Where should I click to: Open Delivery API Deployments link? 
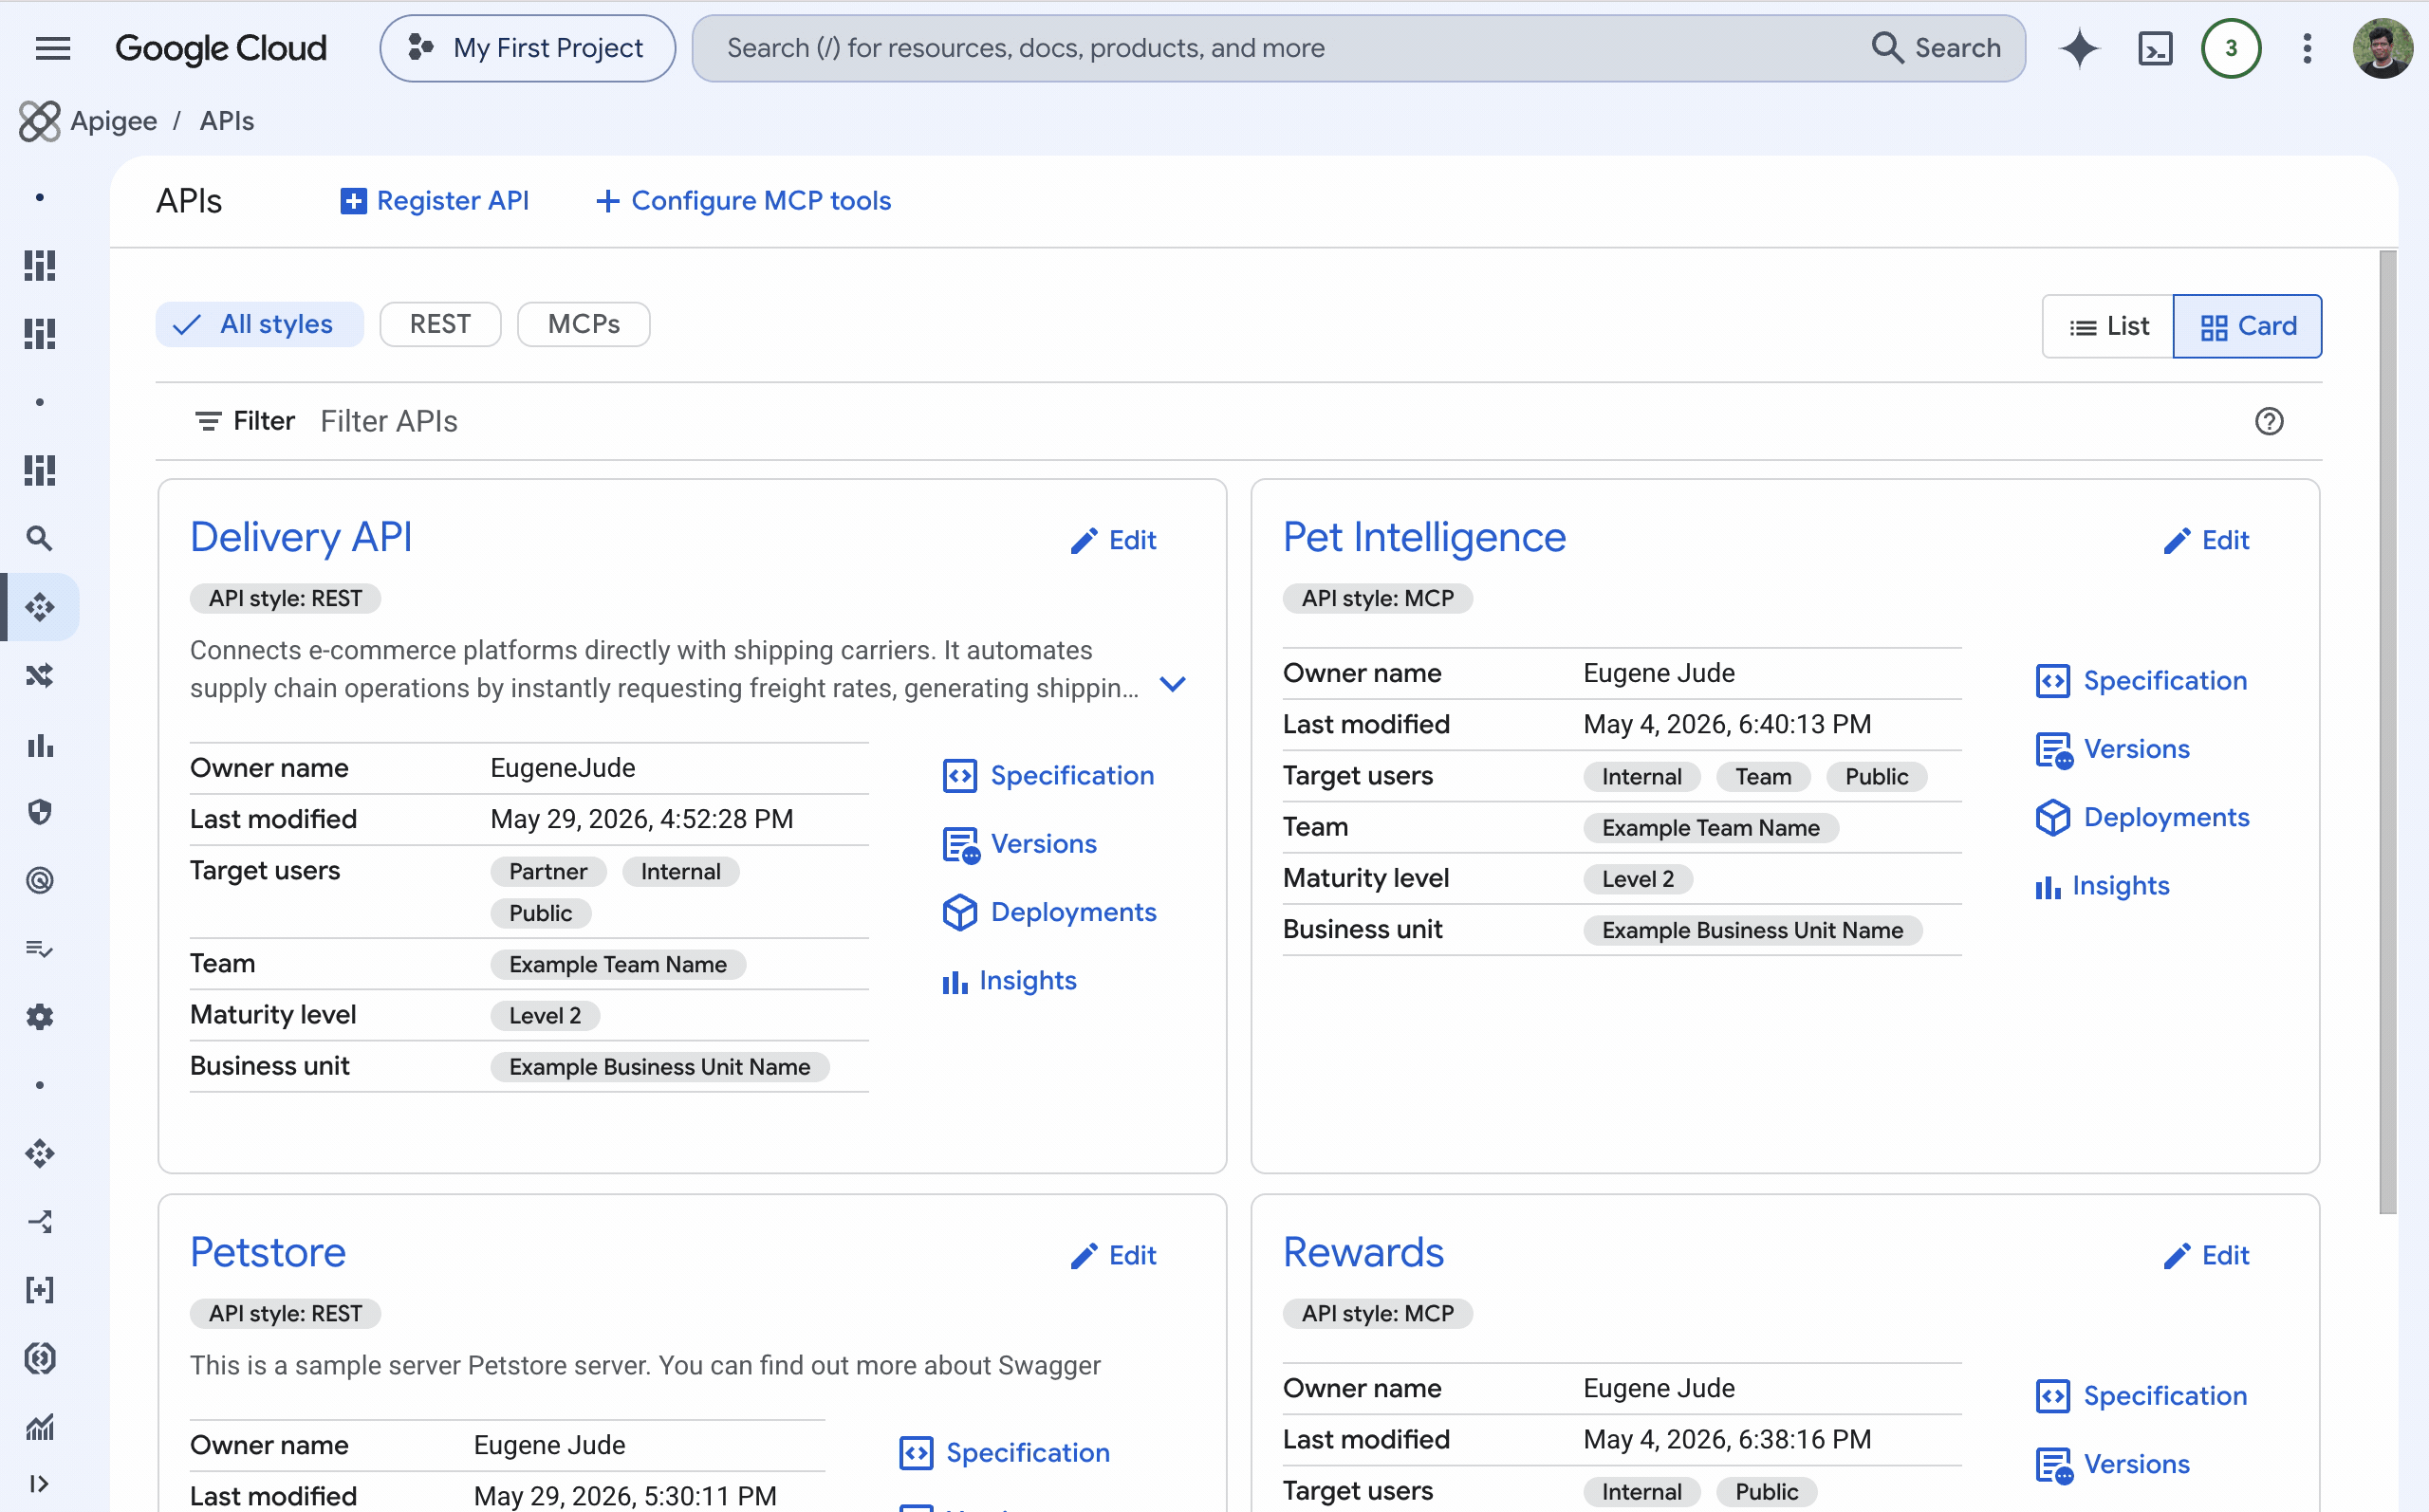tap(1049, 912)
